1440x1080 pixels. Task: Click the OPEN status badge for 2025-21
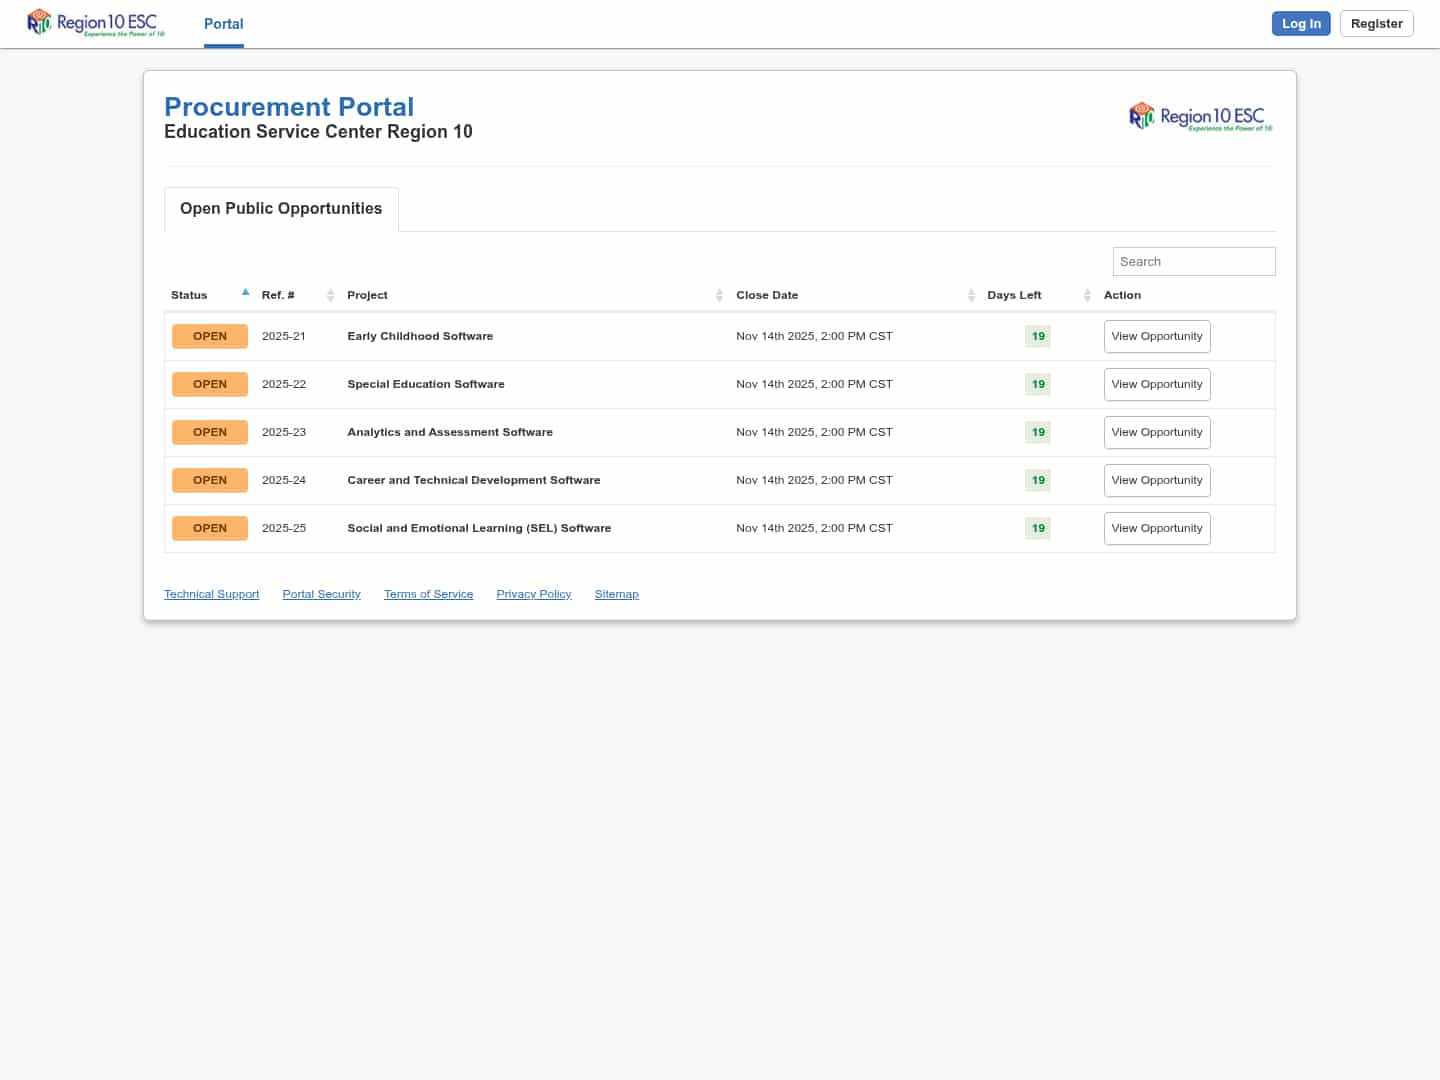coord(210,337)
